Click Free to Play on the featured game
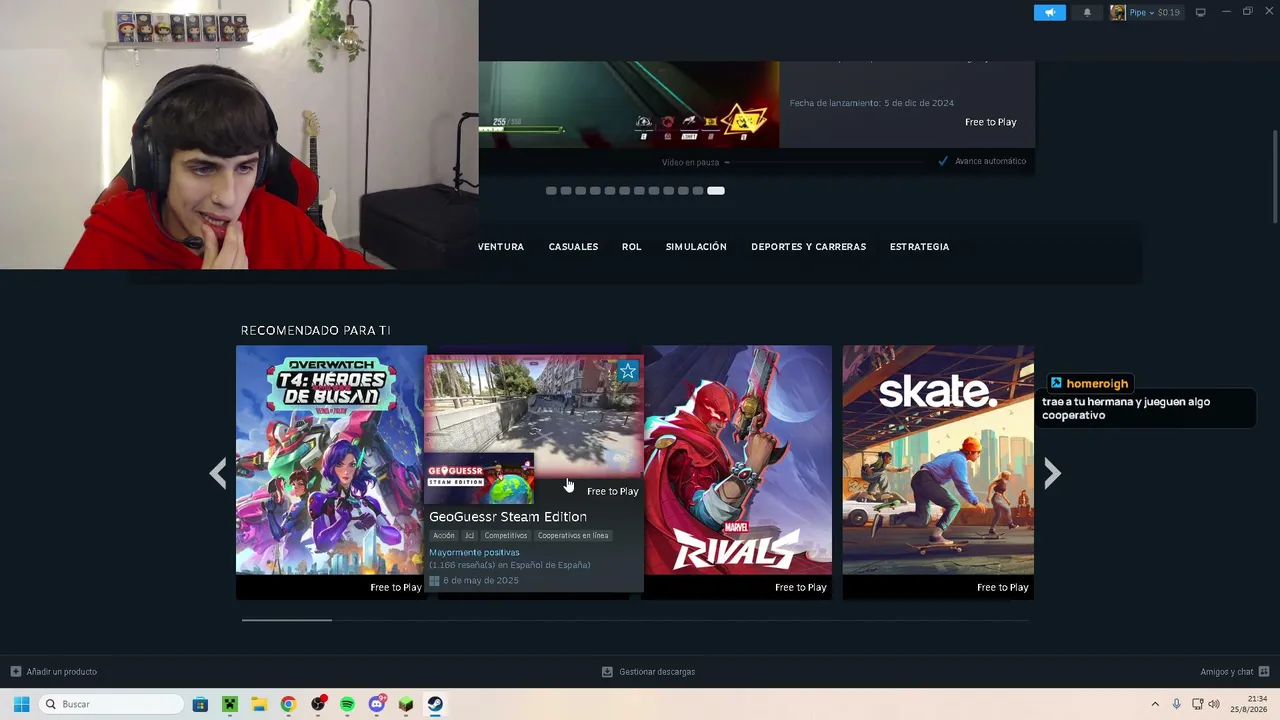1280x720 pixels. coord(990,122)
